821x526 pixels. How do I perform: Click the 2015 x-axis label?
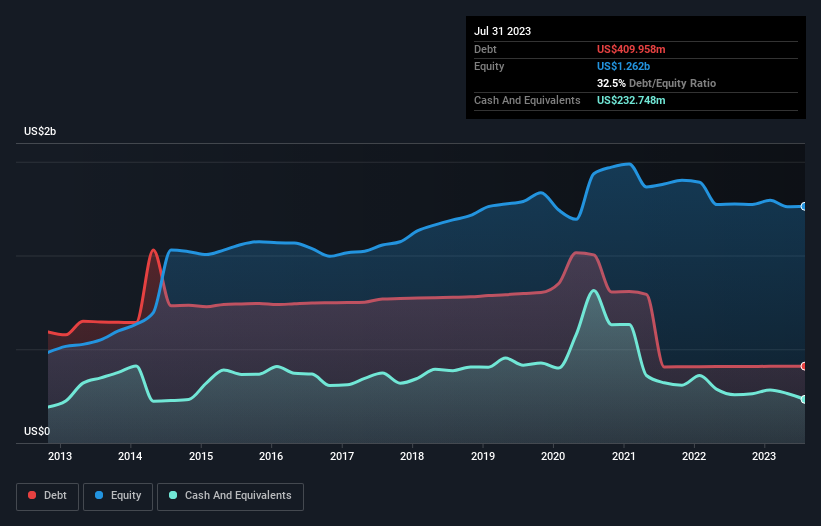pyautogui.click(x=201, y=456)
